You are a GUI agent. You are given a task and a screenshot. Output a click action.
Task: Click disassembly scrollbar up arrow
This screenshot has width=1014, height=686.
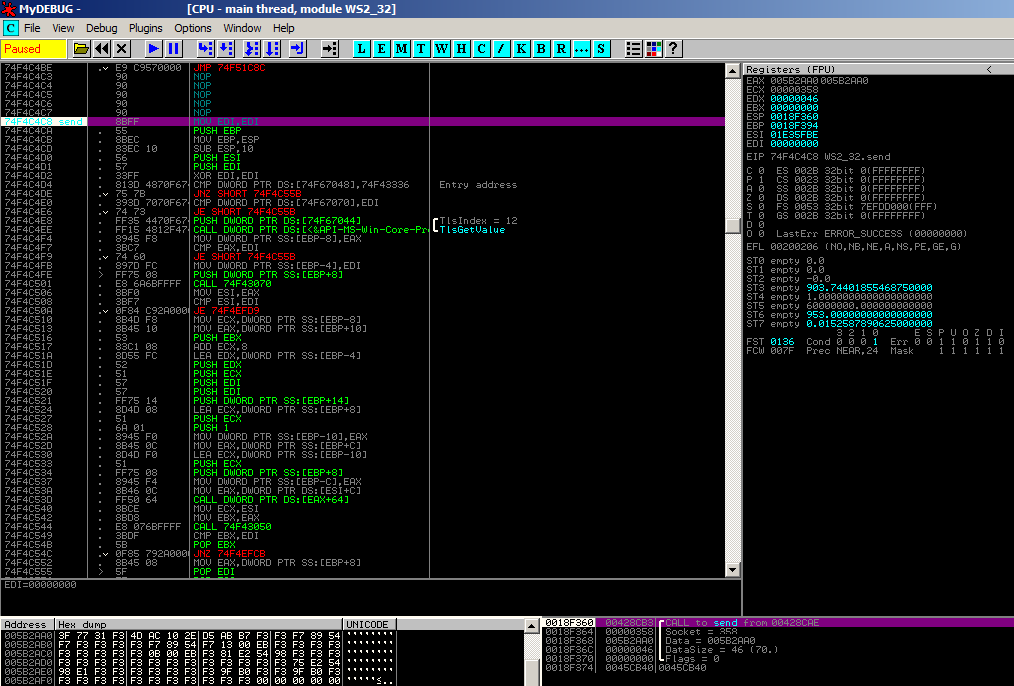coord(733,70)
